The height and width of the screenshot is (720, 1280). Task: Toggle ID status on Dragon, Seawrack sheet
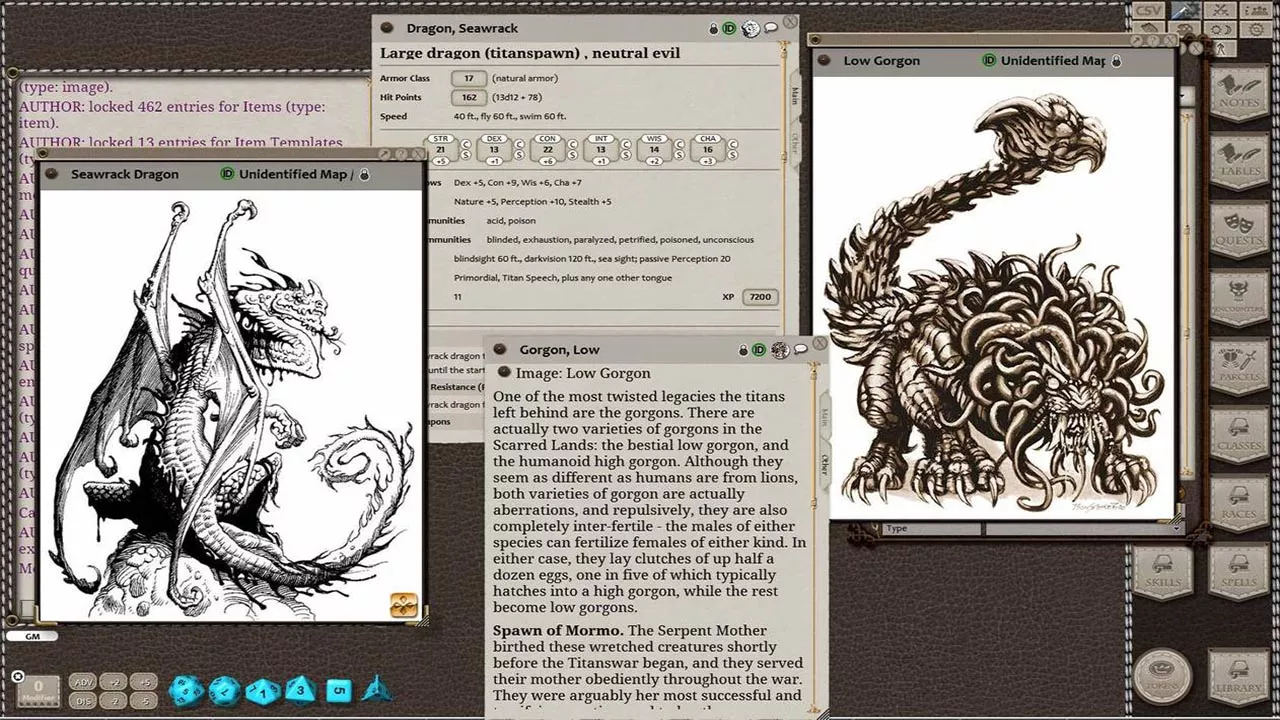tap(729, 29)
